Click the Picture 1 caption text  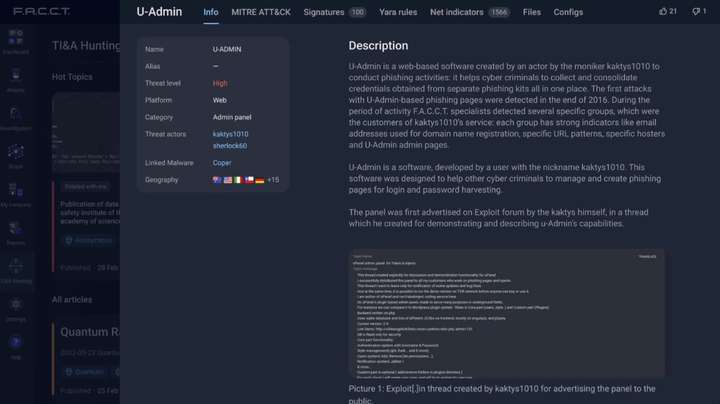[502, 394]
